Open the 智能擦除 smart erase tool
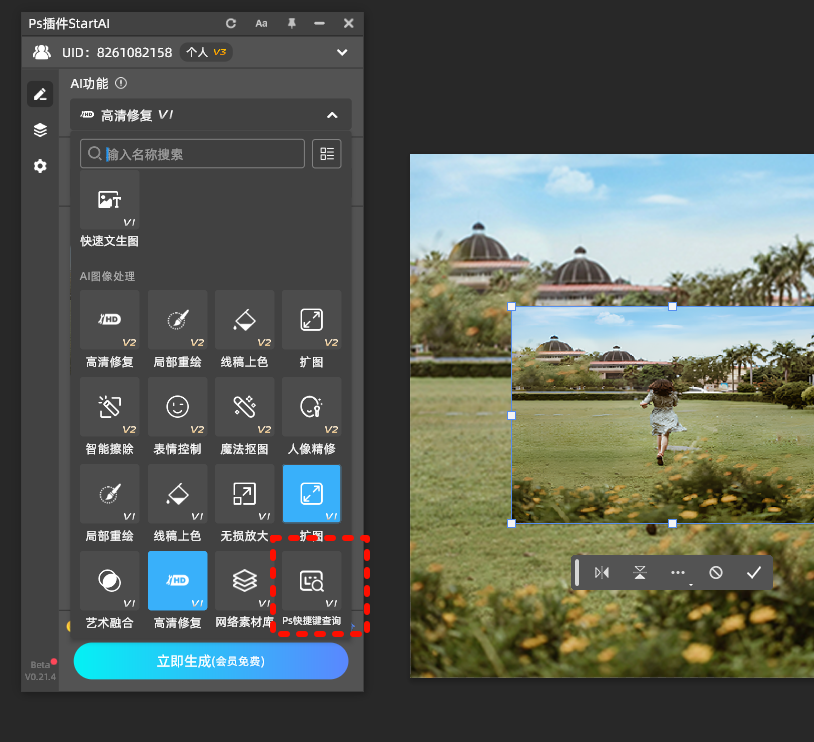Viewport: 814px width, 742px height. coord(110,406)
